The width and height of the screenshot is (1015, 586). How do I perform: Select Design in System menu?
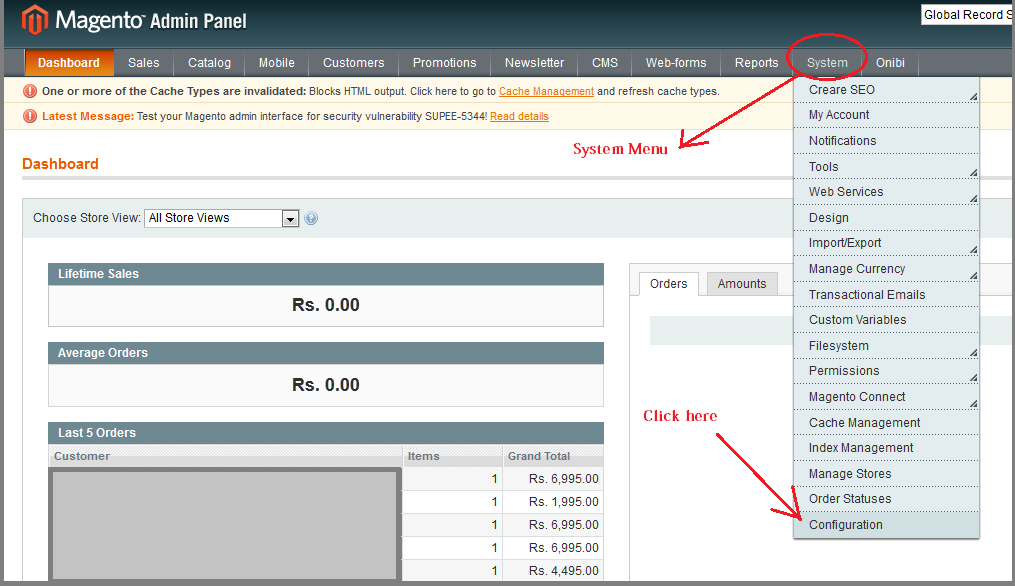coord(886,218)
